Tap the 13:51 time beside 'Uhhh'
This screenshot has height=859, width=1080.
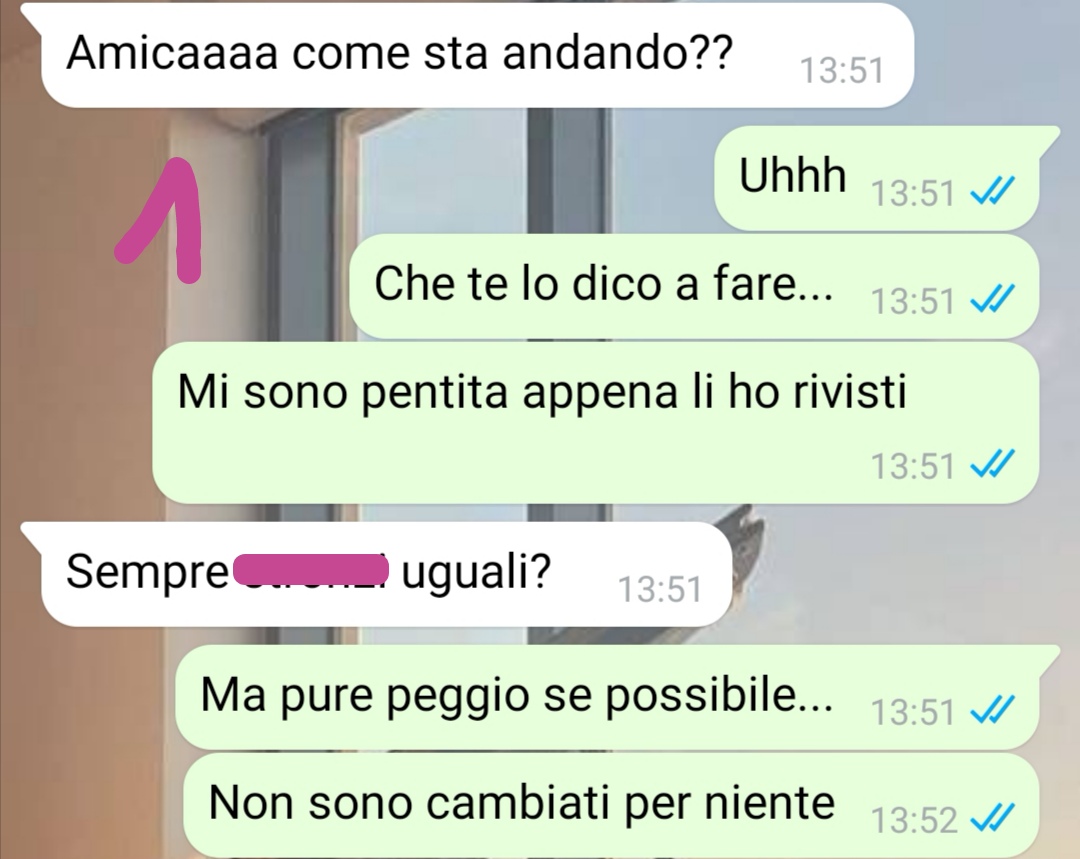click(913, 194)
